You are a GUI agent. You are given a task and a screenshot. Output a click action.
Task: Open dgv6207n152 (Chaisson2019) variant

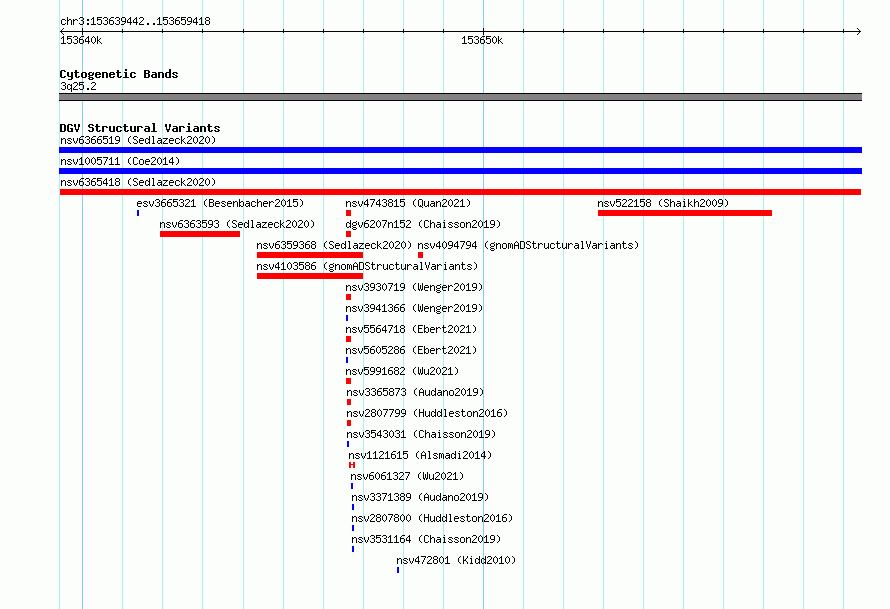coord(423,224)
